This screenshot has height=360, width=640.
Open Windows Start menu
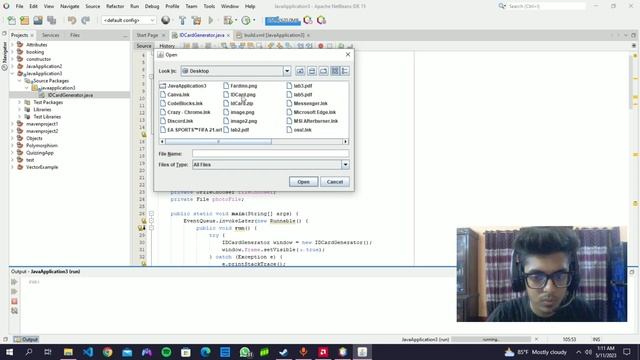(x=9, y=352)
